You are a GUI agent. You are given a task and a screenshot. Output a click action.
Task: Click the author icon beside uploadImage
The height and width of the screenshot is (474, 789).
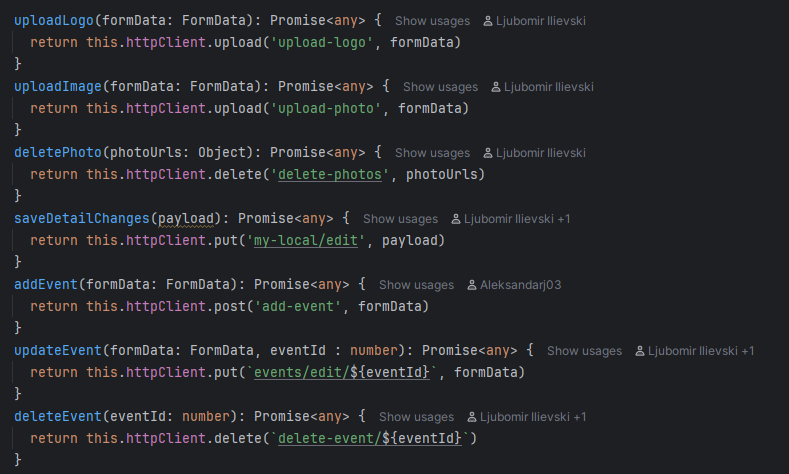496,87
